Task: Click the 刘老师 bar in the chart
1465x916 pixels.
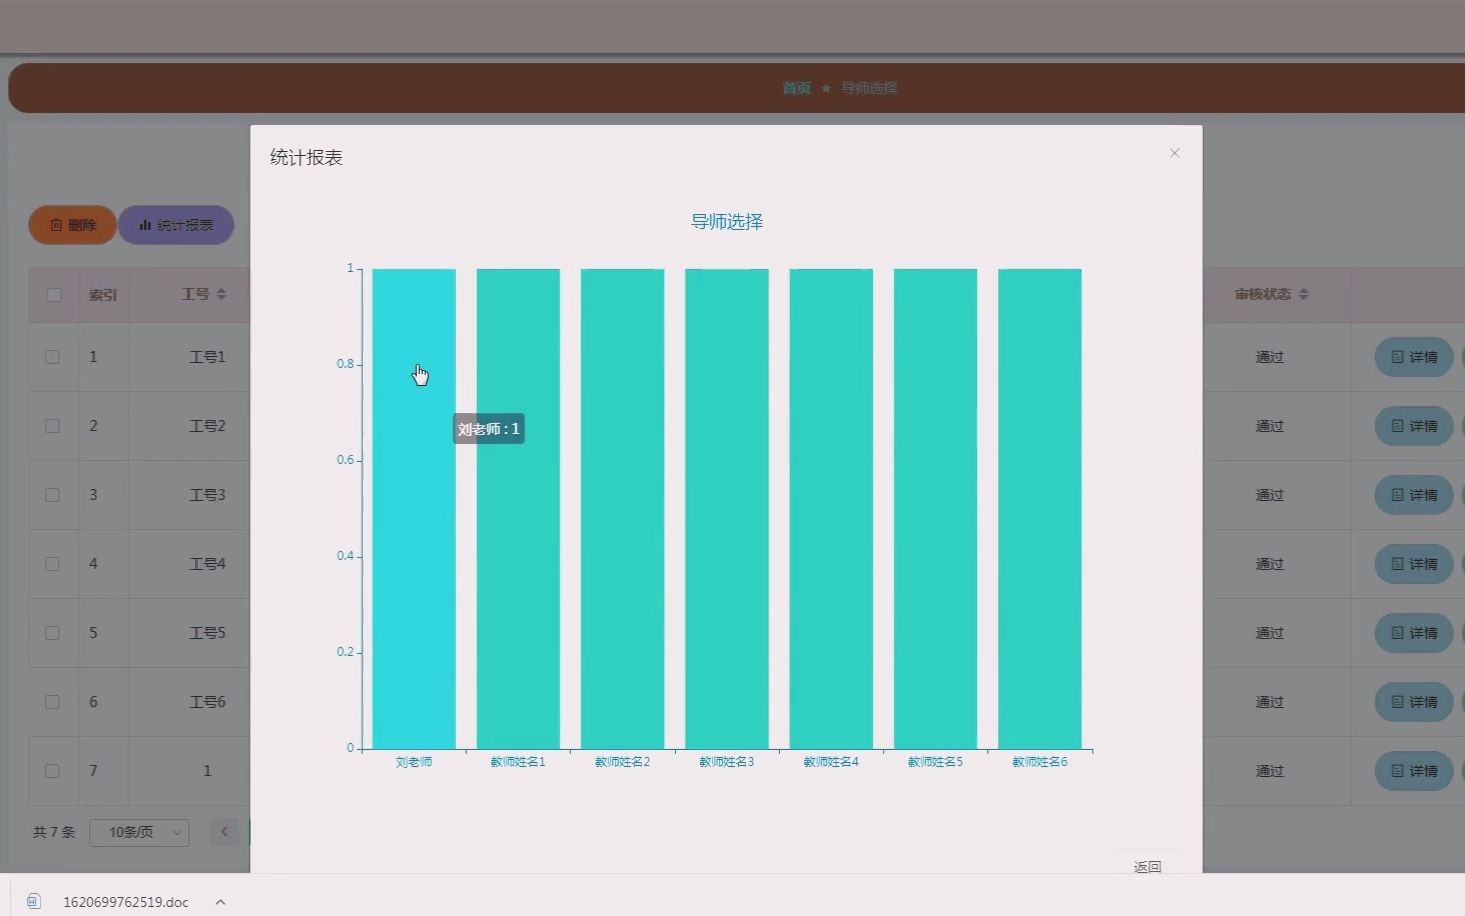Action: coord(414,508)
